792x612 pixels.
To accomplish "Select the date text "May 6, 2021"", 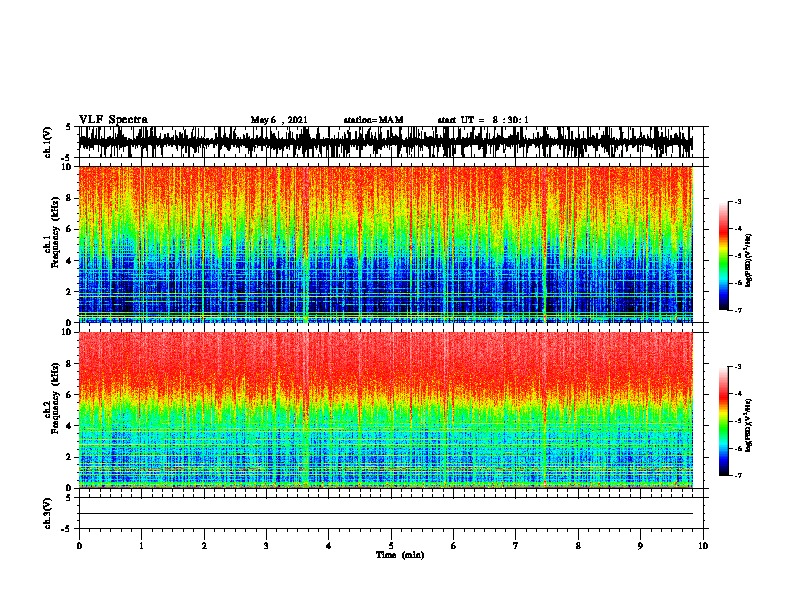I will click(x=279, y=120).
